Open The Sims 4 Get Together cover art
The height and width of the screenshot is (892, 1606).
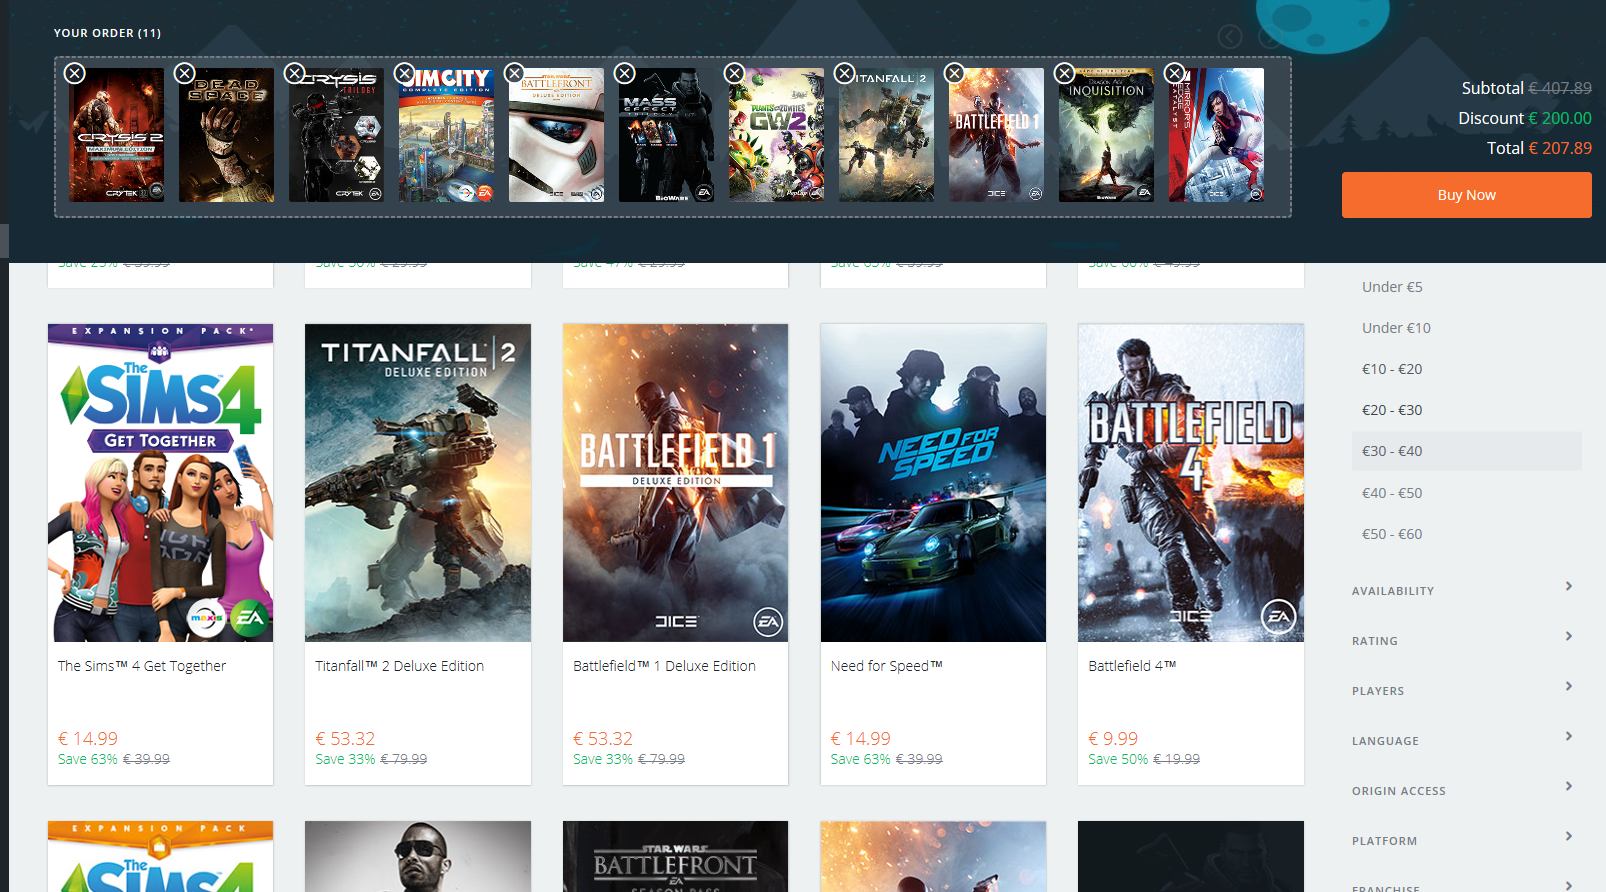click(160, 483)
